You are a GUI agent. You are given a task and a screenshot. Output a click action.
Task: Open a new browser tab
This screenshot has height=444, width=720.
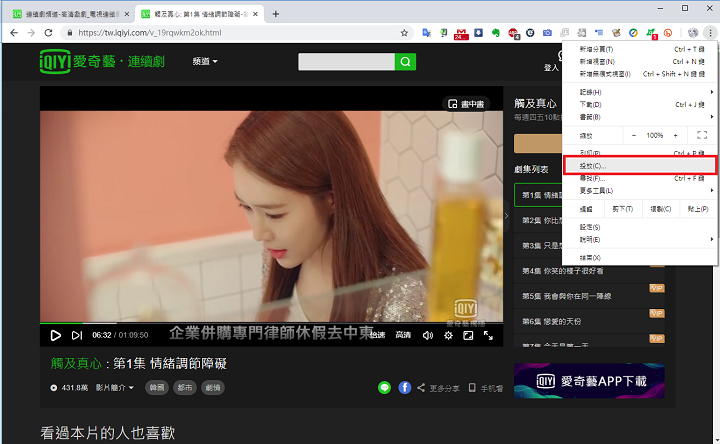276,14
